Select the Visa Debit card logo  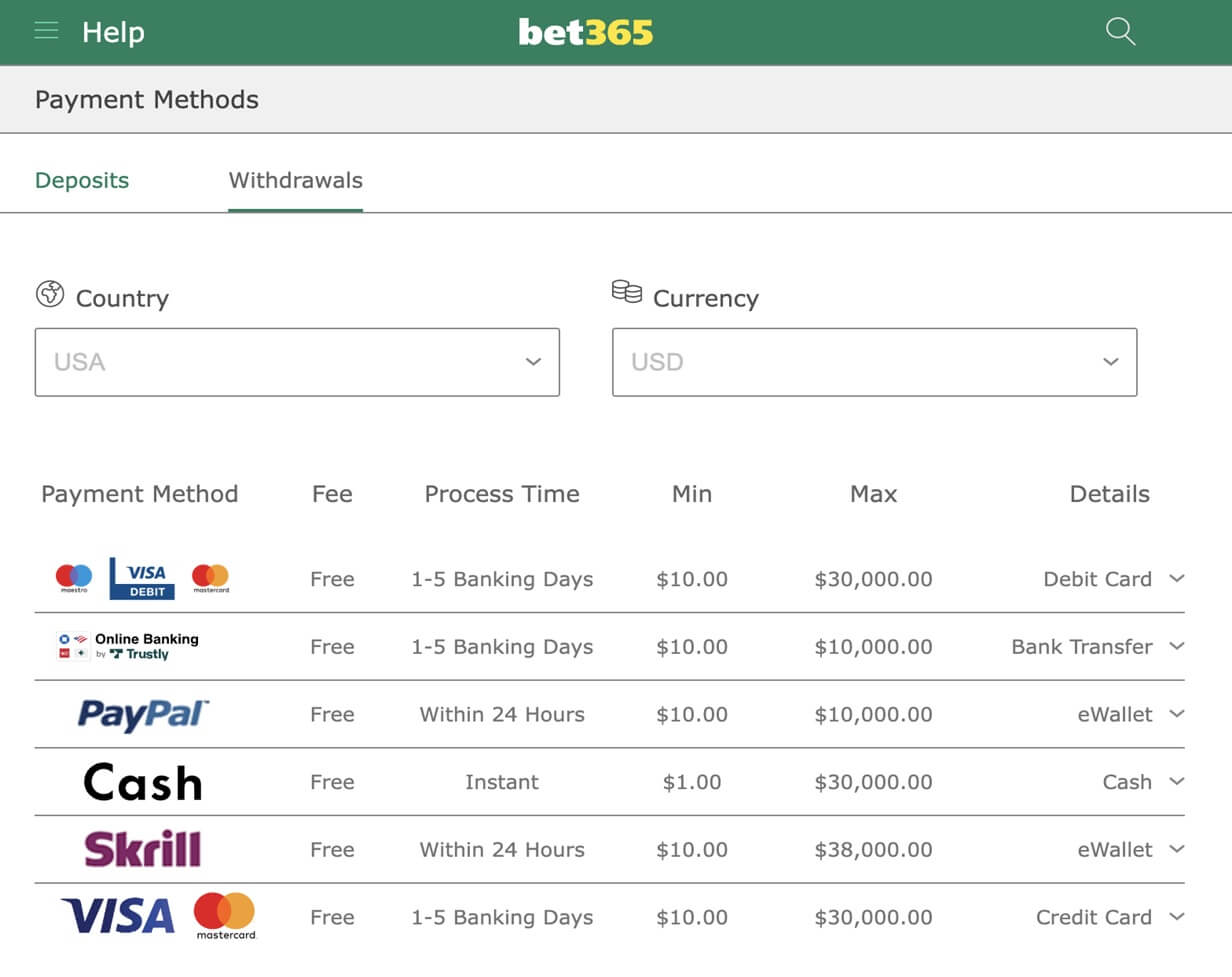click(142, 579)
